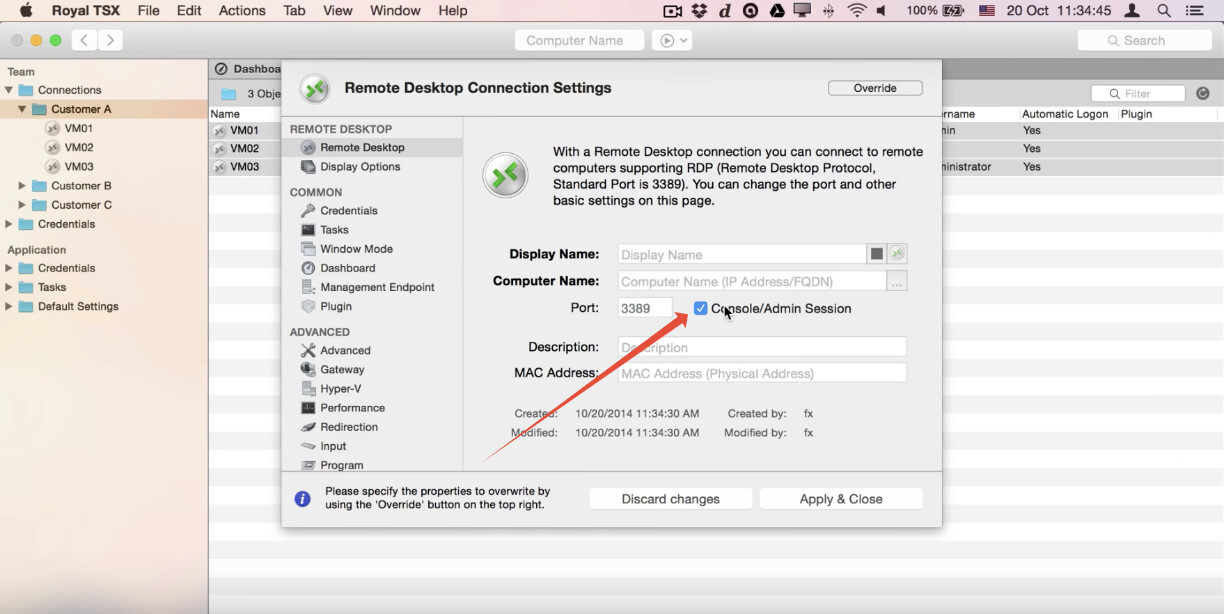
Task: Collapse the Customer A folder
Action: [22, 109]
